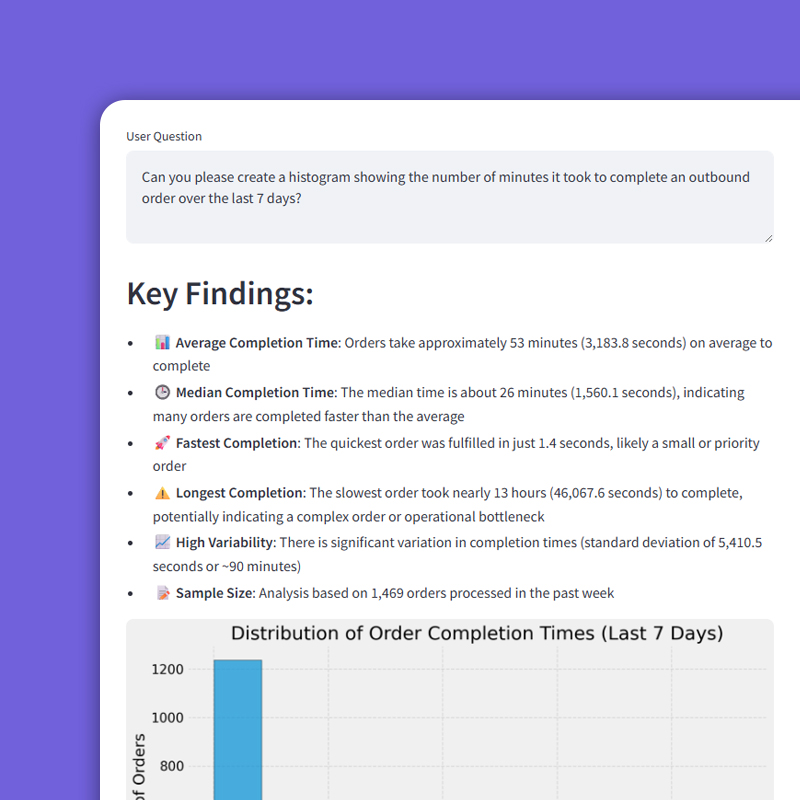The image size is (800, 800).
Task: Click the "User Question" field label
Action: (x=164, y=136)
